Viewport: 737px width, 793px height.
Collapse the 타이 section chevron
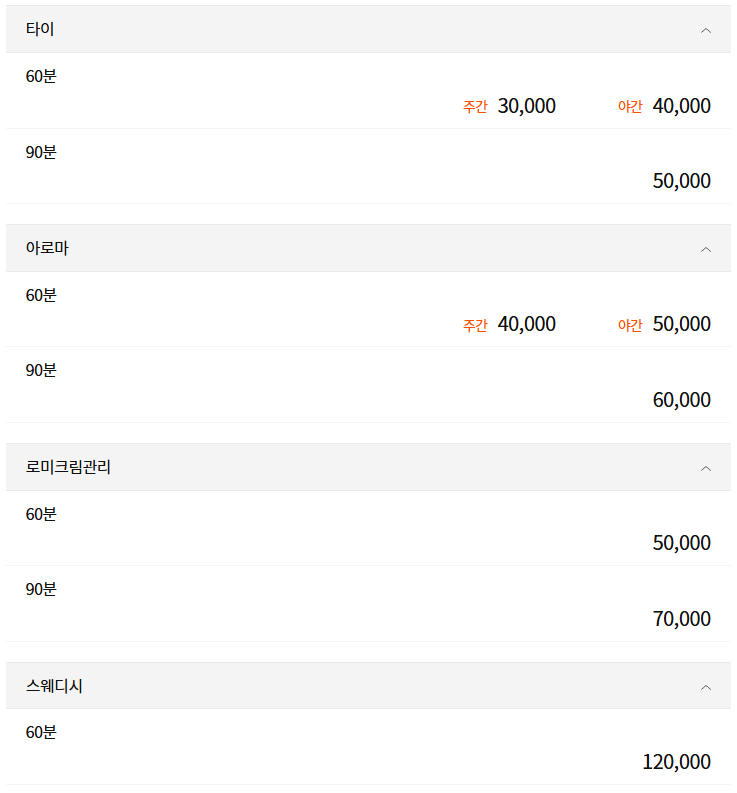(x=706, y=30)
